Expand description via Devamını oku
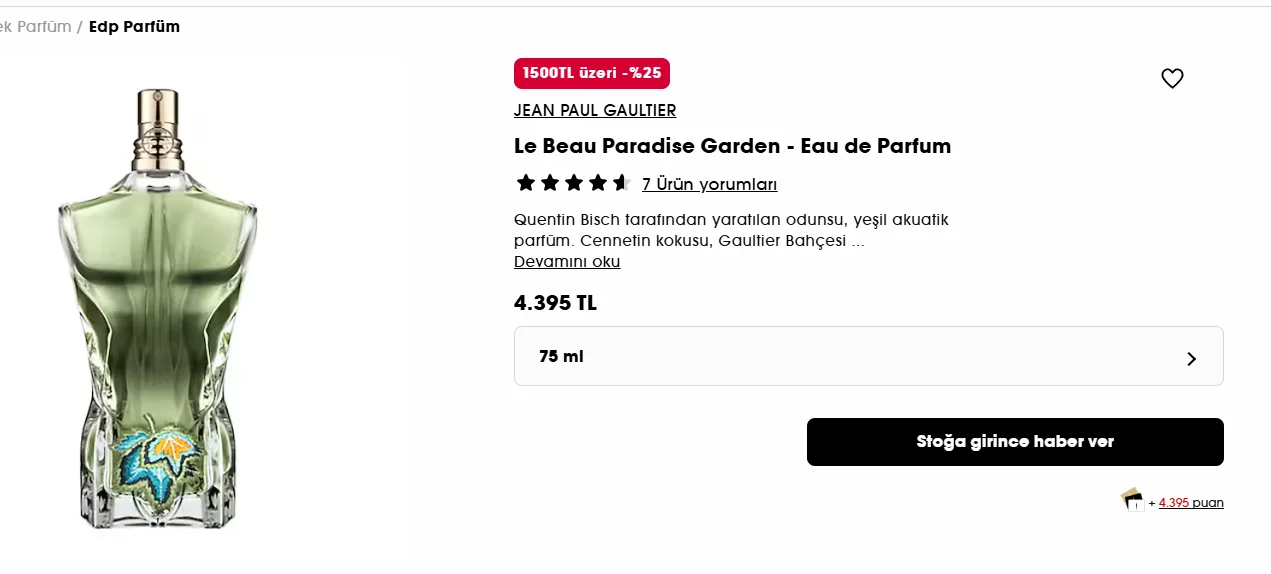The height and width of the screenshot is (574, 1271). [567, 262]
